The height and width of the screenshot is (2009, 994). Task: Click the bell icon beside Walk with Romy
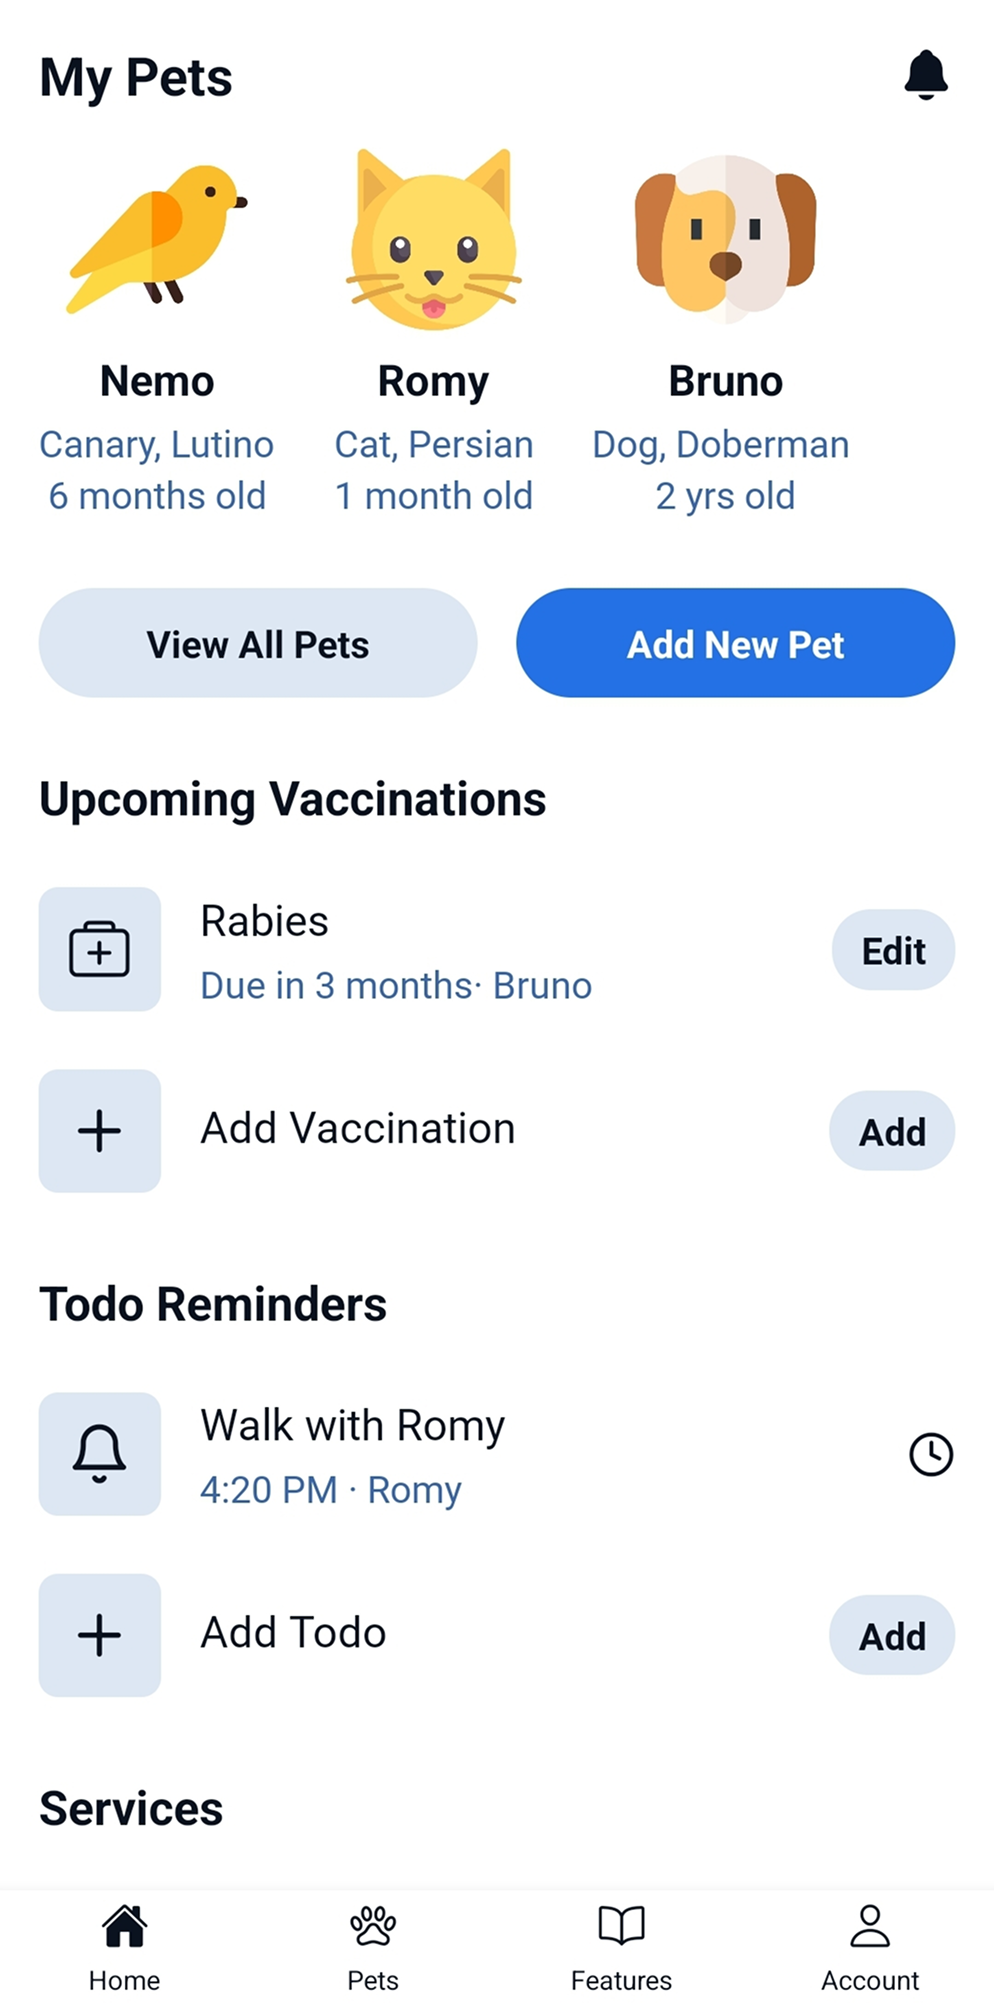(x=100, y=1454)
